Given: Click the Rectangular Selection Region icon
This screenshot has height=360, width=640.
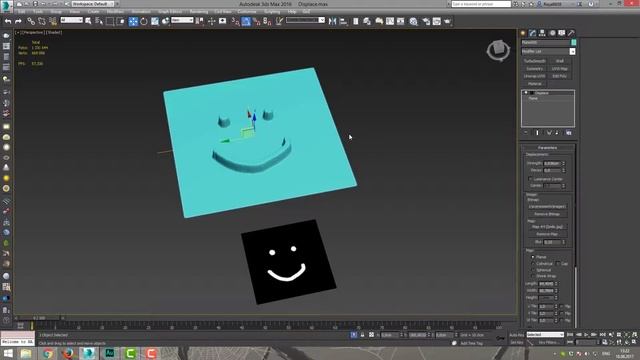Looking at the screenshot, I should coord(110,21).
